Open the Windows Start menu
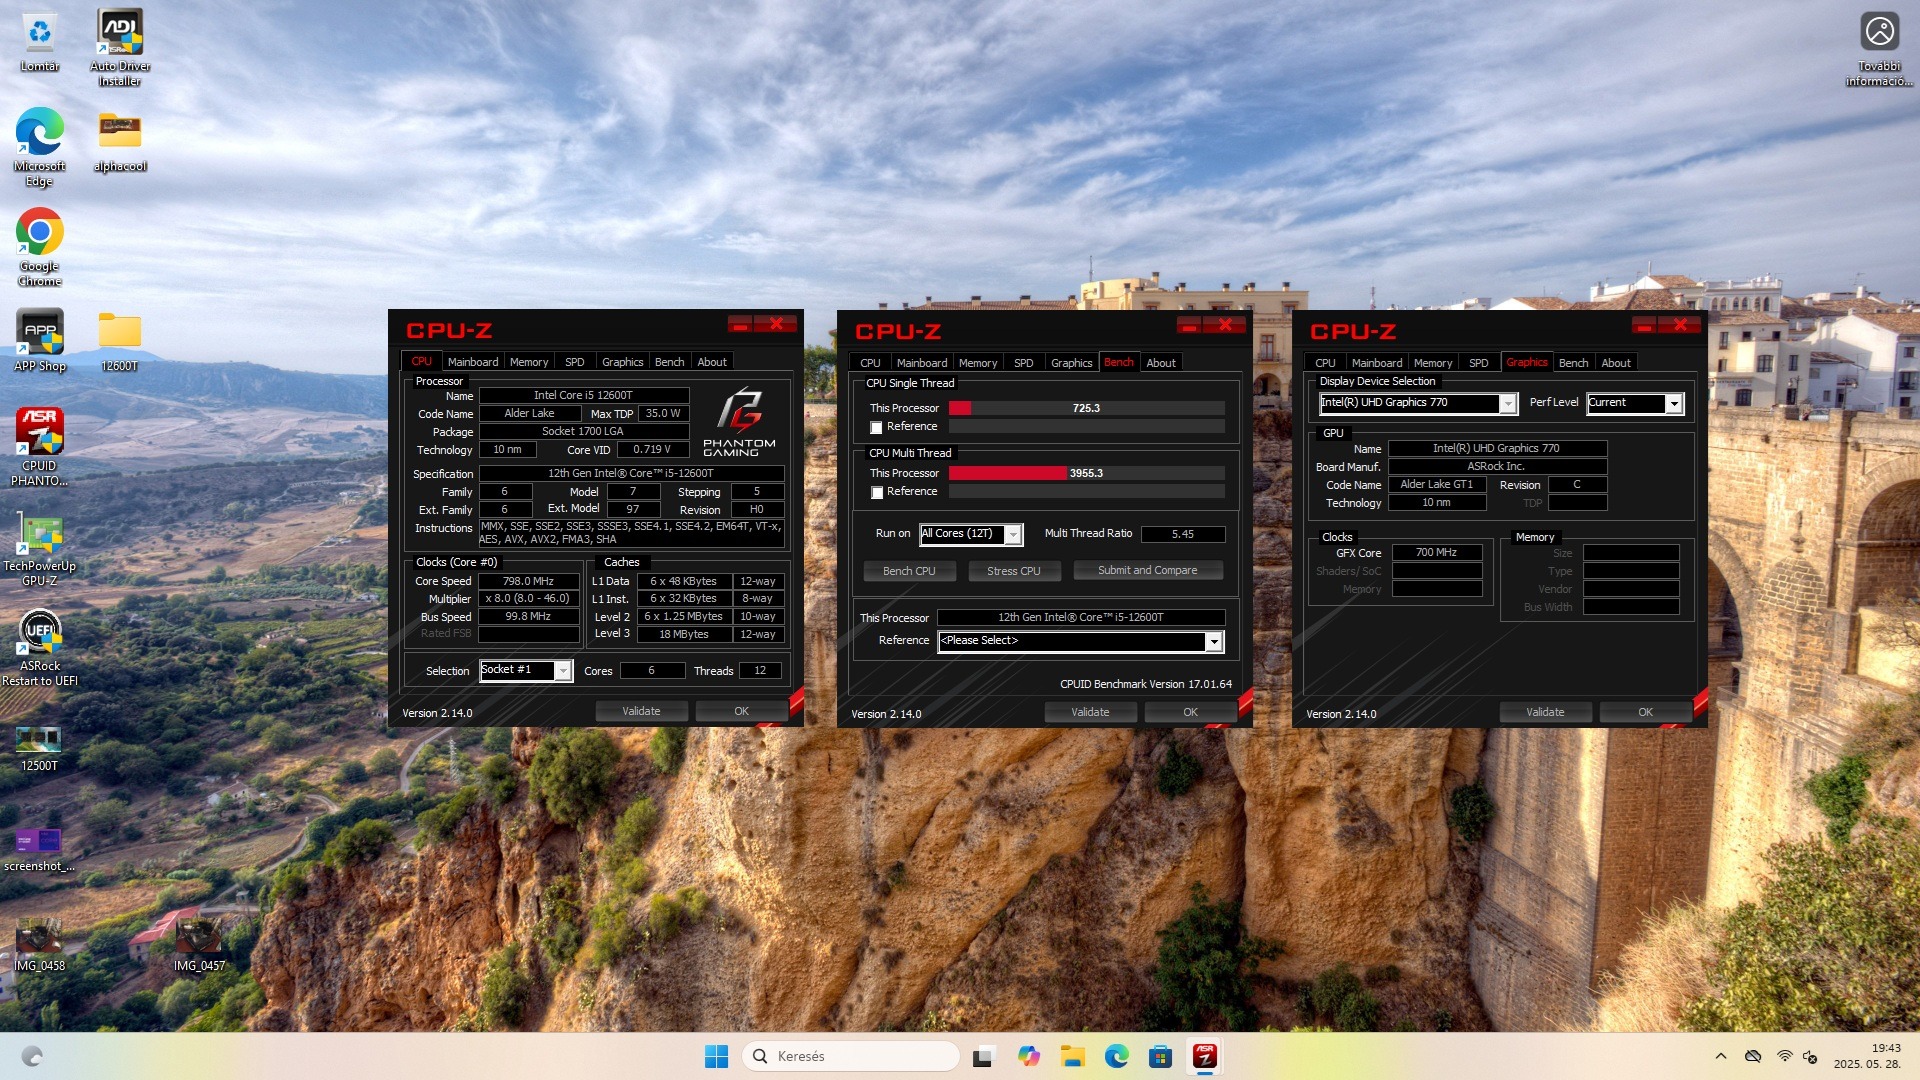The image size is (1920, 1080). [717, 1056]
